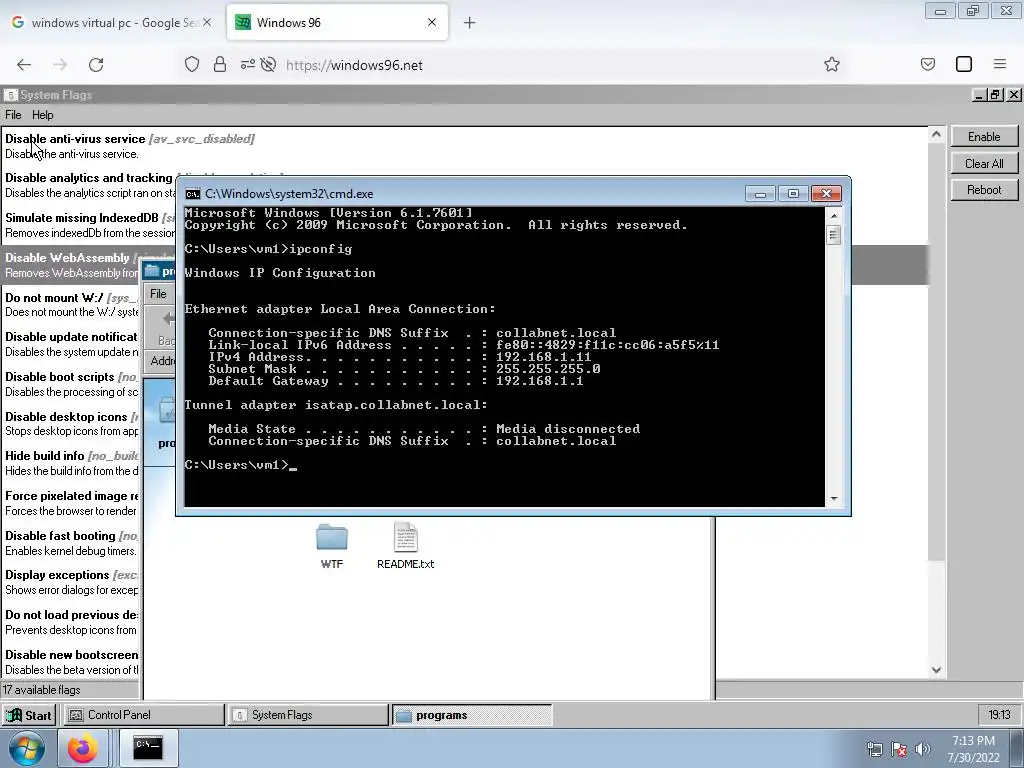Click the cmd.exe title bar icon
Viewport: 1024px width, 768px height.
(x=193, y=194)
